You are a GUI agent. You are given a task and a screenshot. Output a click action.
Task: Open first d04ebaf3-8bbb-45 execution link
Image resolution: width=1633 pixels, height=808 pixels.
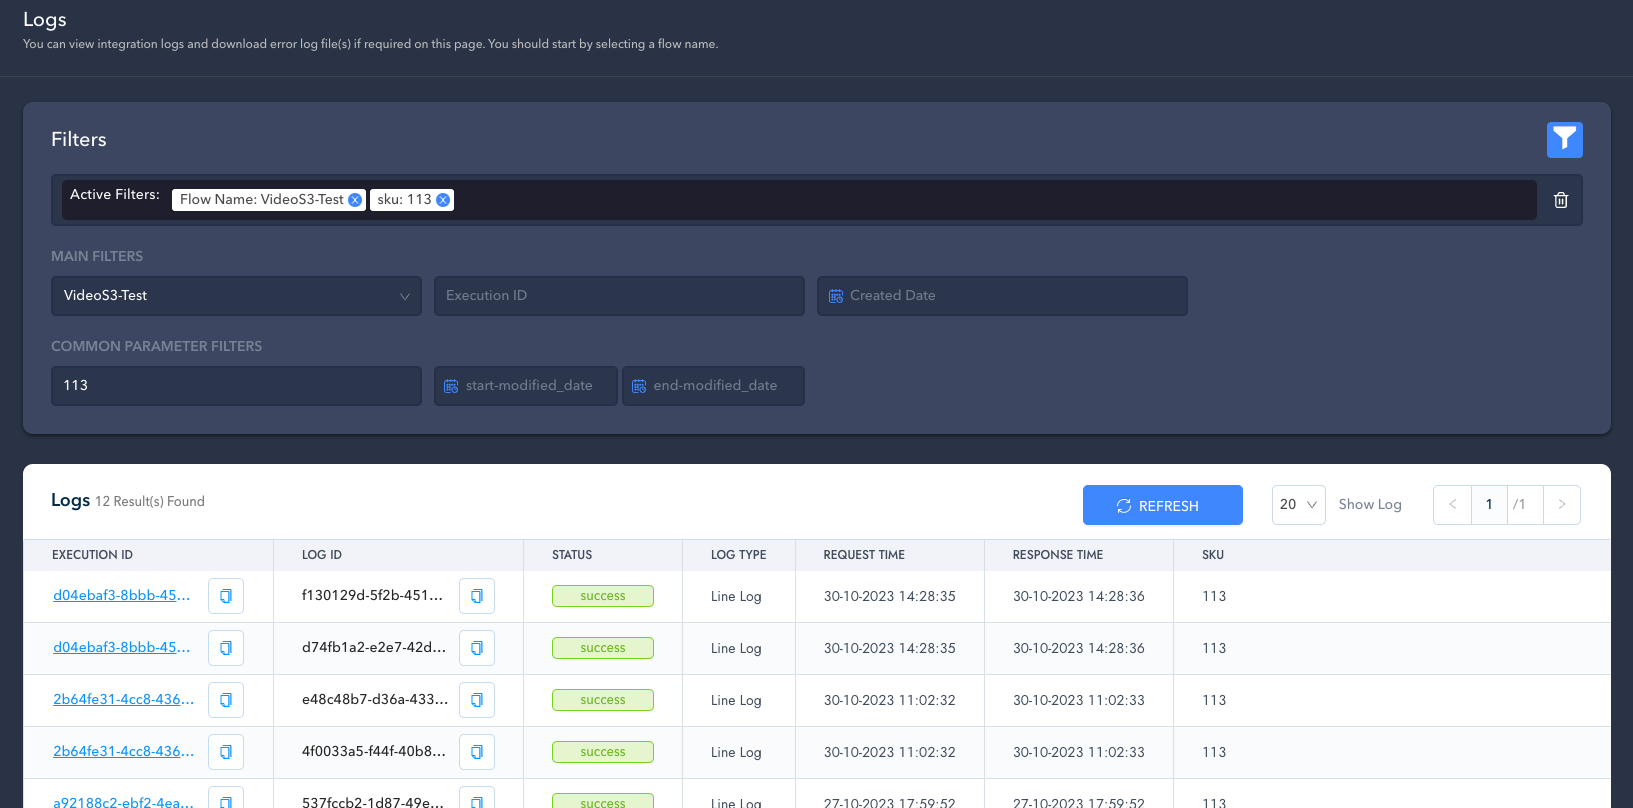tap(121, 596)
